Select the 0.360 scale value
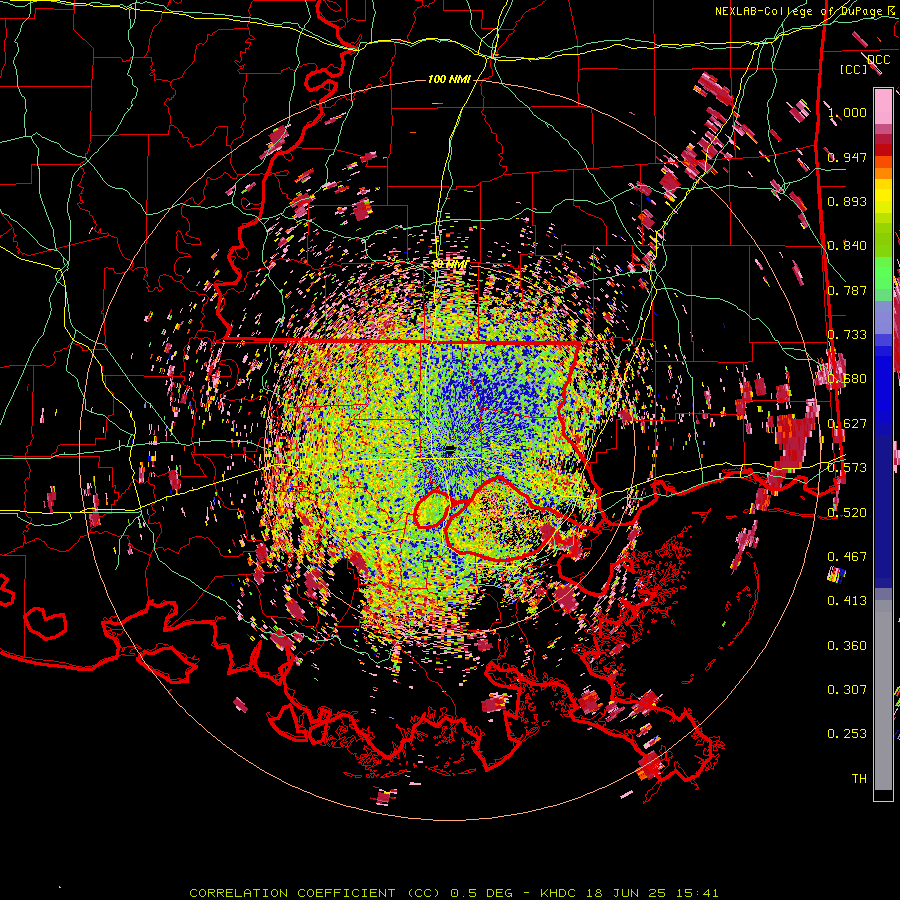 [x=847, y=645]
